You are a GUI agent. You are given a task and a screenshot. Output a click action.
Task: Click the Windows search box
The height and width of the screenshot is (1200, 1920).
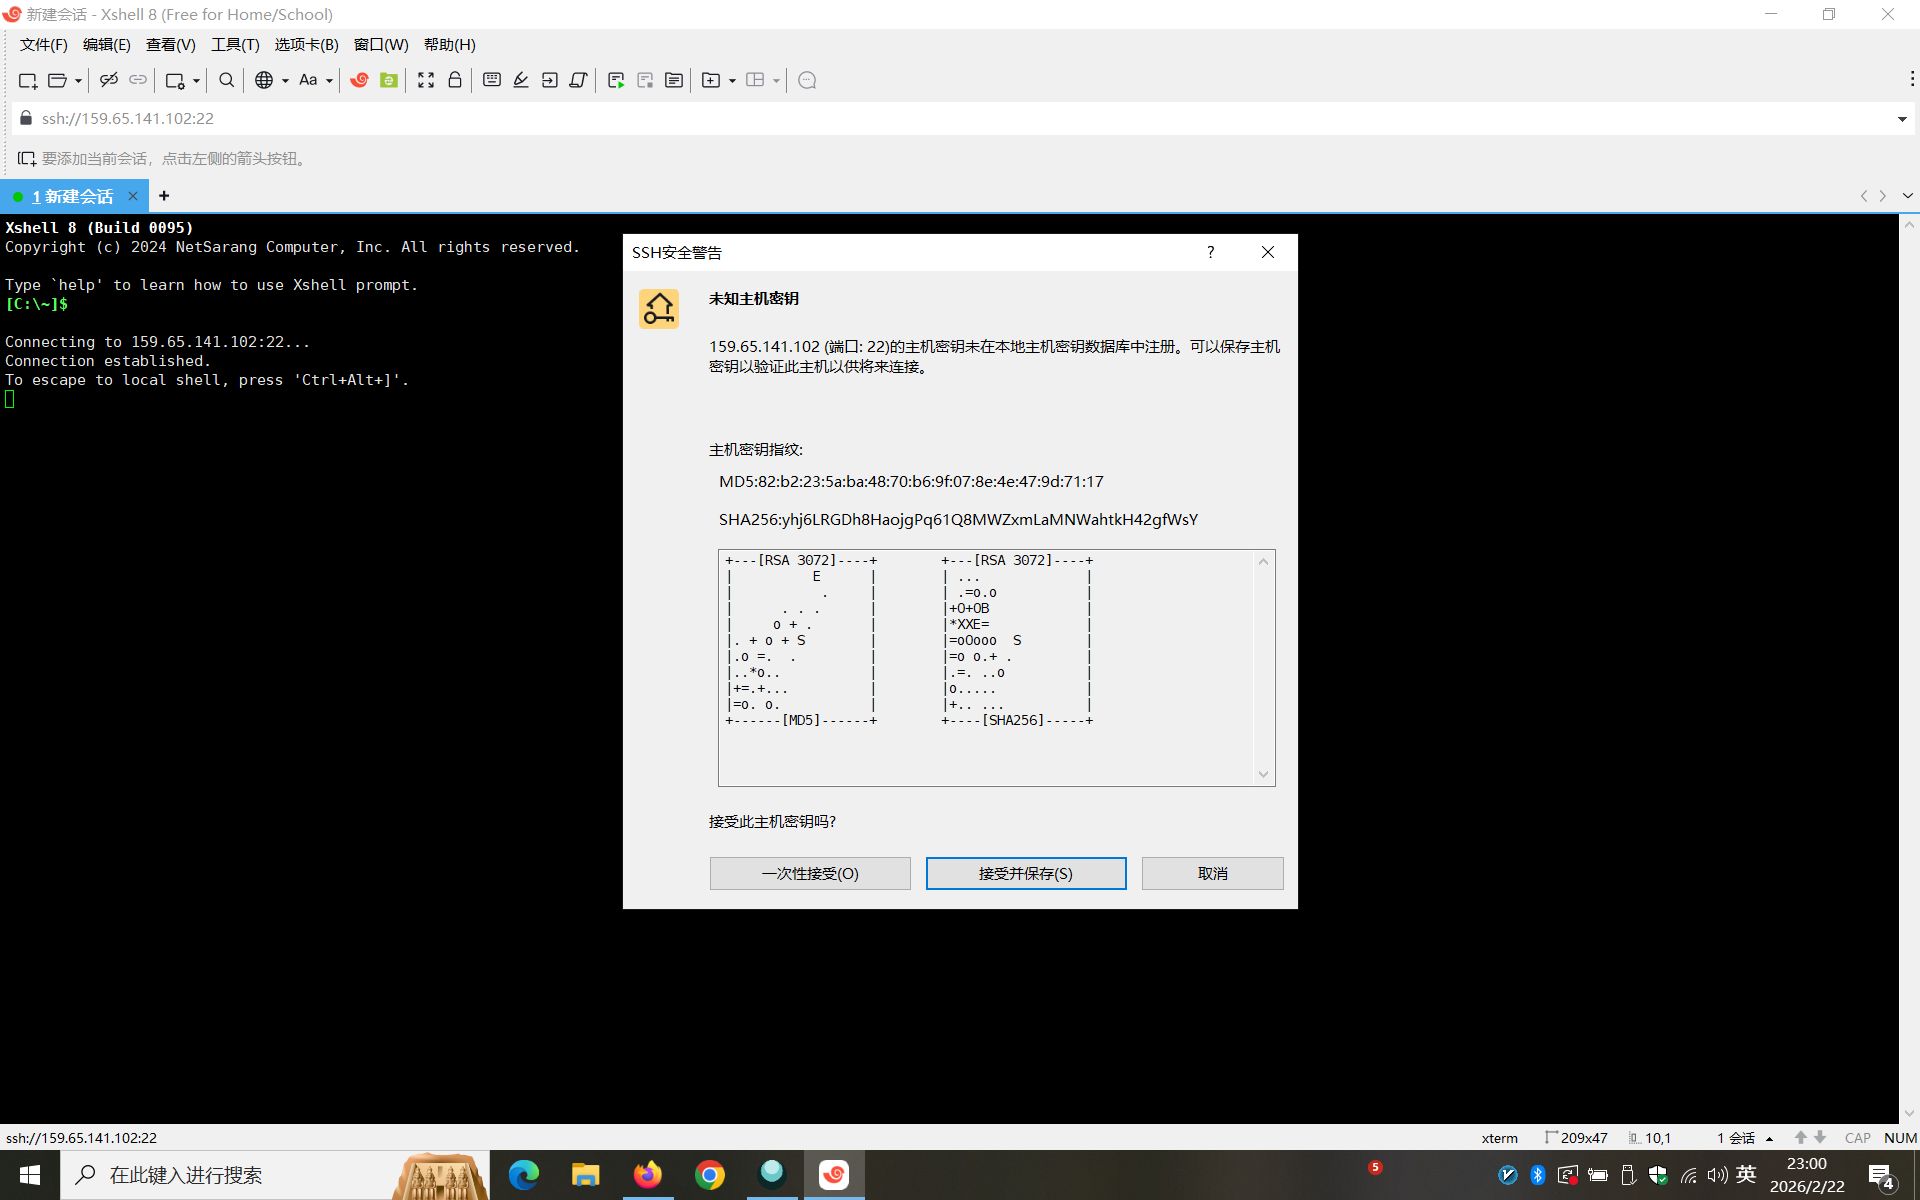point(275,1175)
